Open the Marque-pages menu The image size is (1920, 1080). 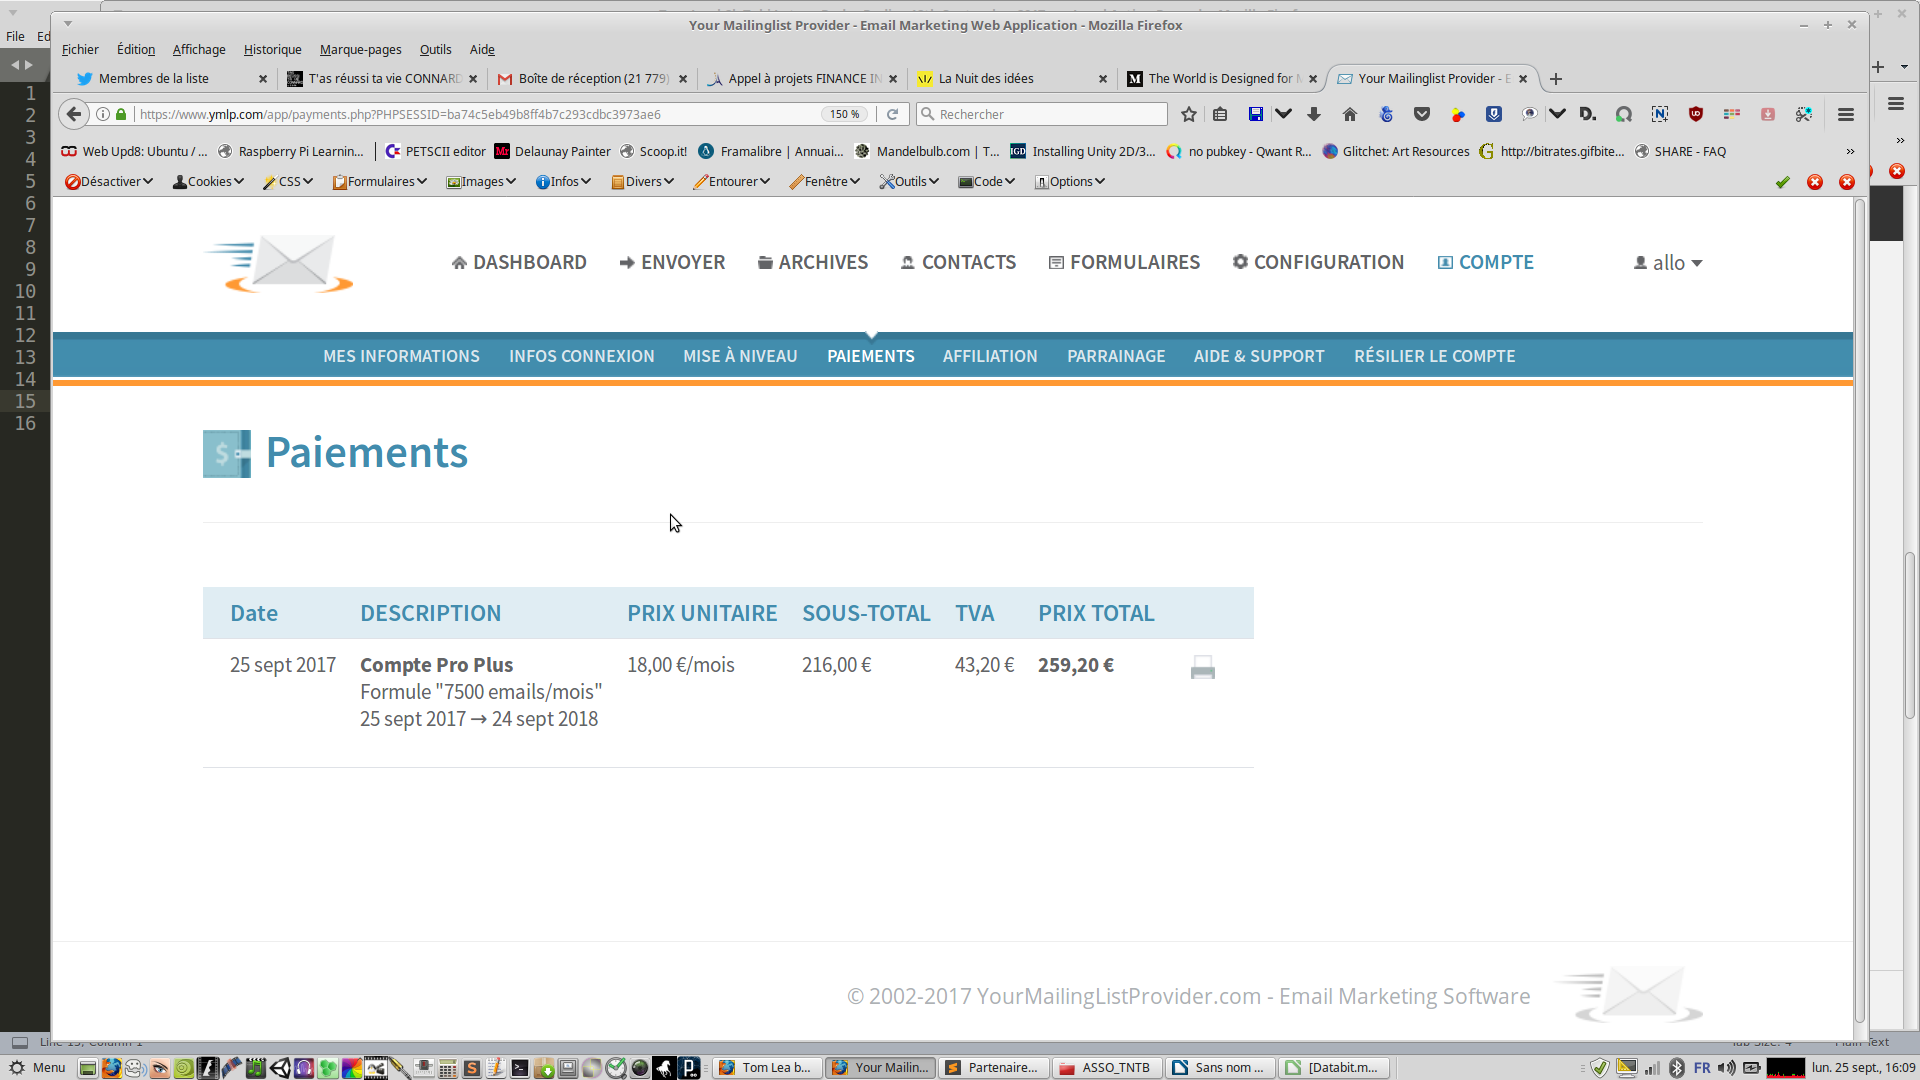[360, 49]
